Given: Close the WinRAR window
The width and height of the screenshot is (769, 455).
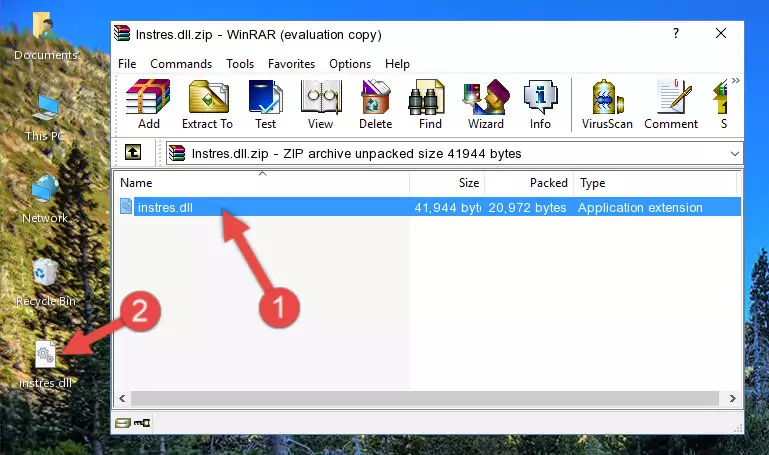Looking at the screenshot, I should (721, 33).
